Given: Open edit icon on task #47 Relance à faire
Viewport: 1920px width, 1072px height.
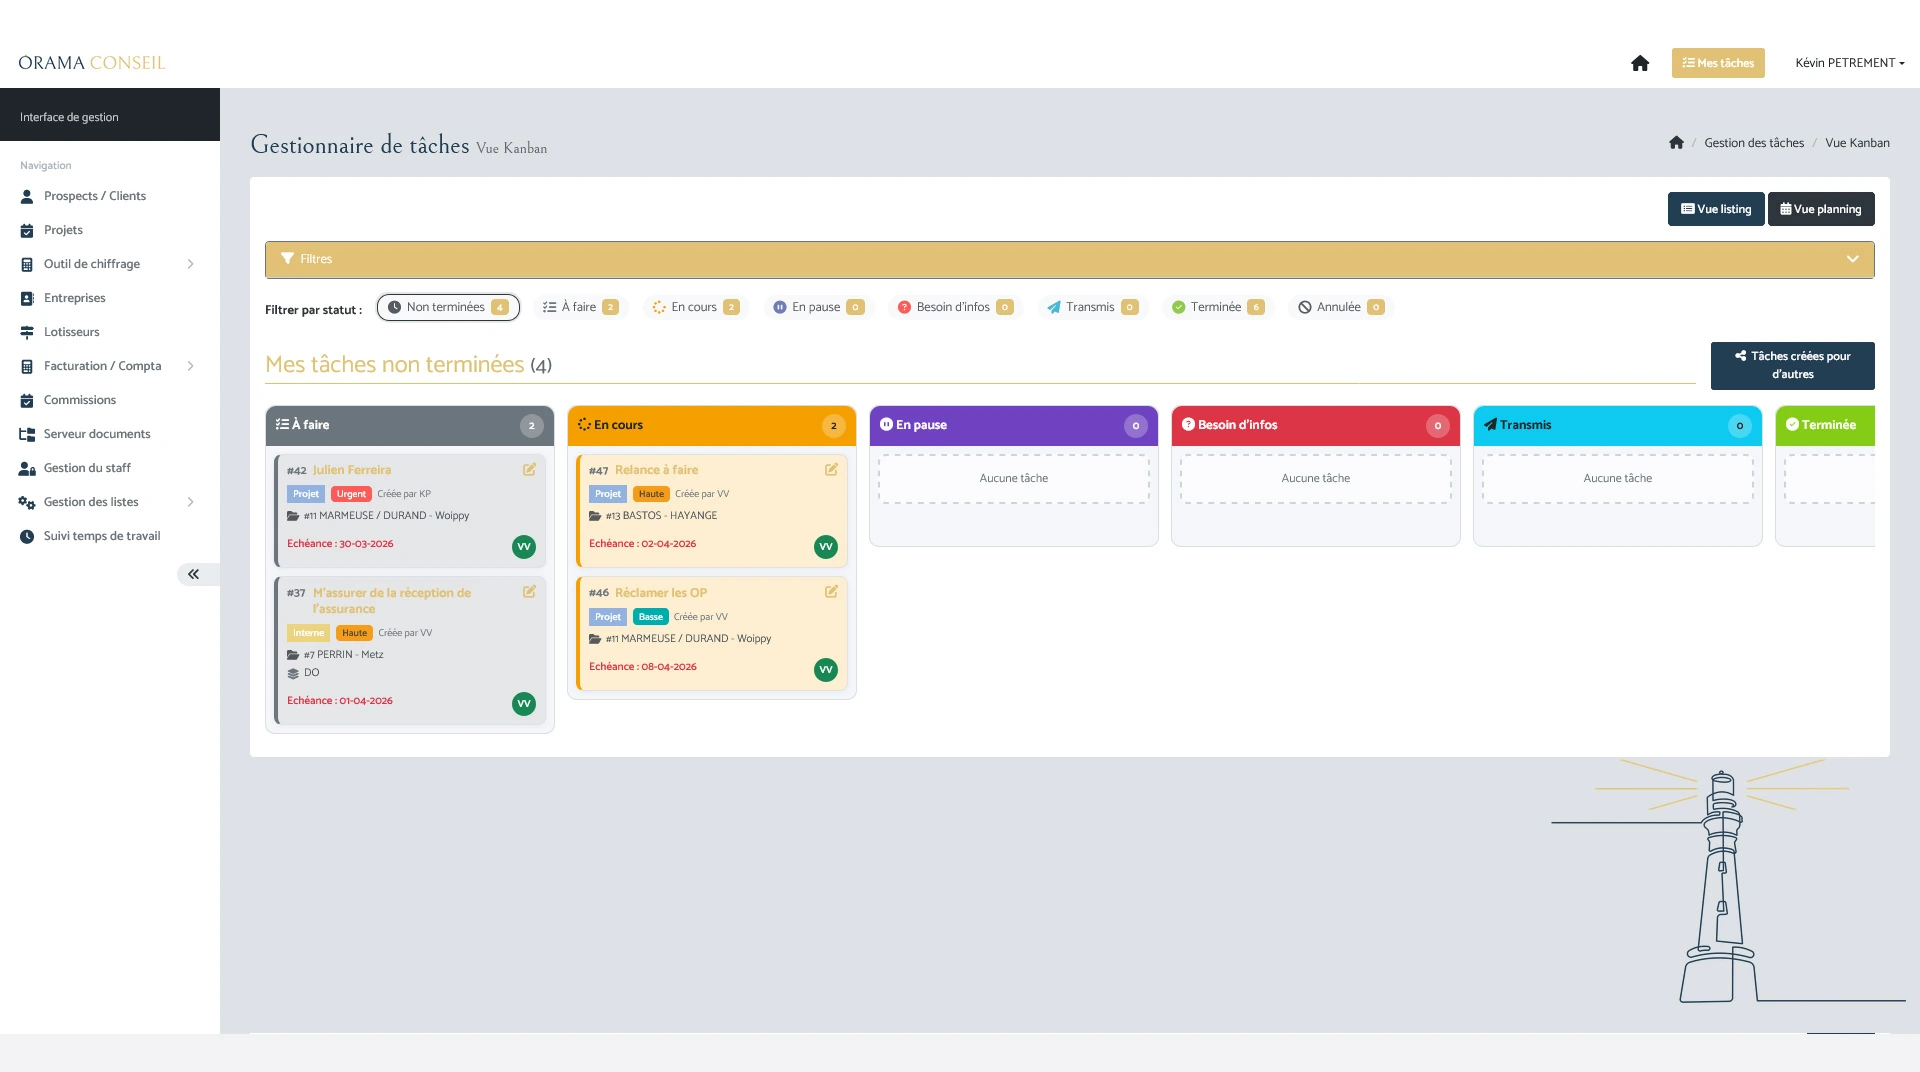Looking at the screenshot, I should pyautogui.click(x=831, y=470).
